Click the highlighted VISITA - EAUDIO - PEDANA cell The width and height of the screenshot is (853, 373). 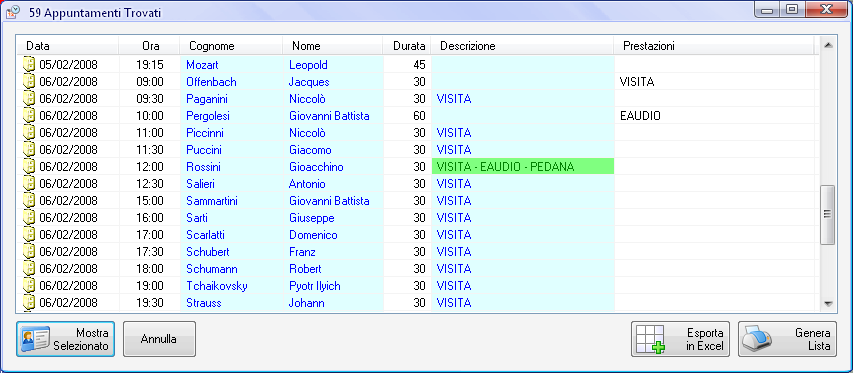[523, 167]
